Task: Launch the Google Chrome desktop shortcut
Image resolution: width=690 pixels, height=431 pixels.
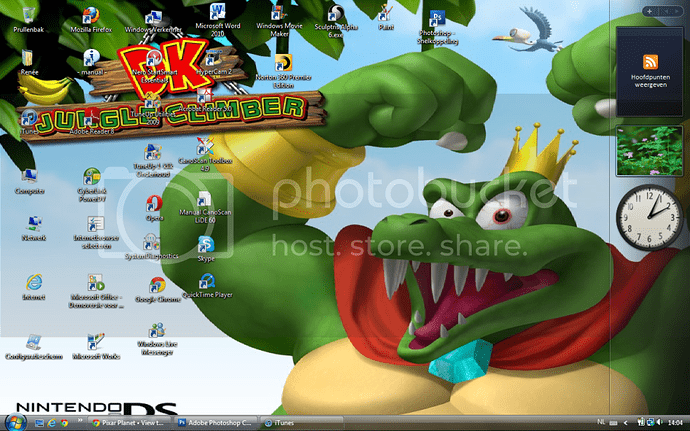Action: click(x=157, y=286)
